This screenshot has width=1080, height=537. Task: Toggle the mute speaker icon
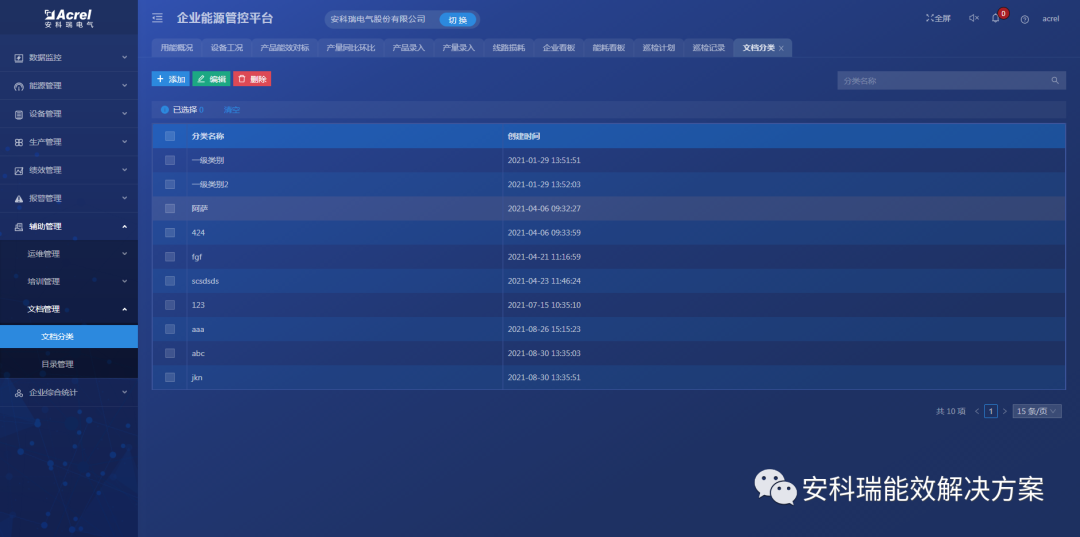pos(974,18)
